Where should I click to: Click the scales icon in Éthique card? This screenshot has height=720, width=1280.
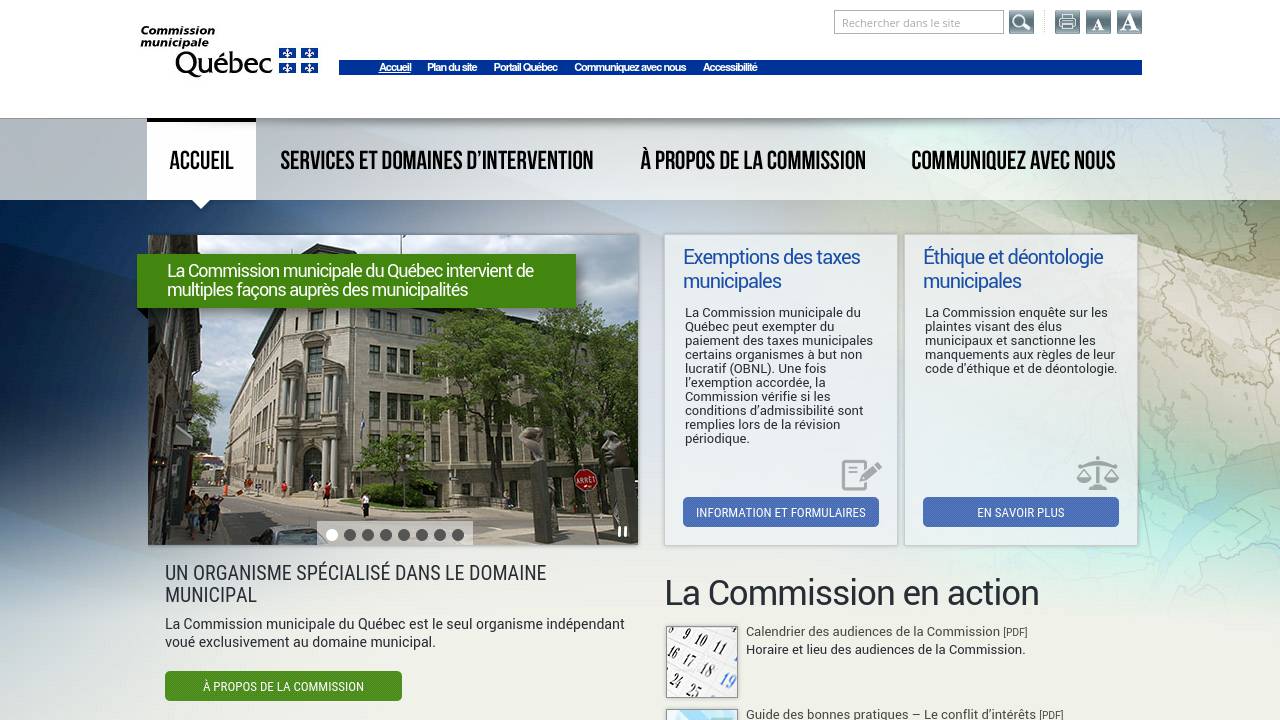pos(1098,473)
